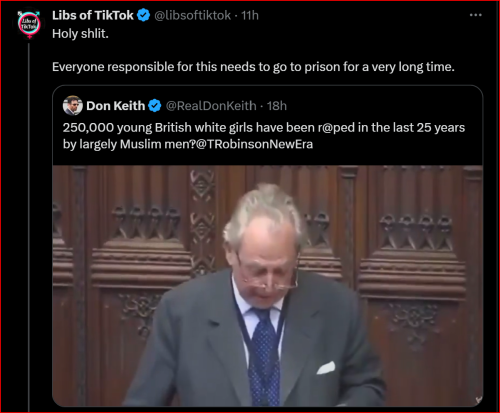Click the "250,000 young British" quoted text
The height and width of the screenshot is (413, 500).
(264, 128)
